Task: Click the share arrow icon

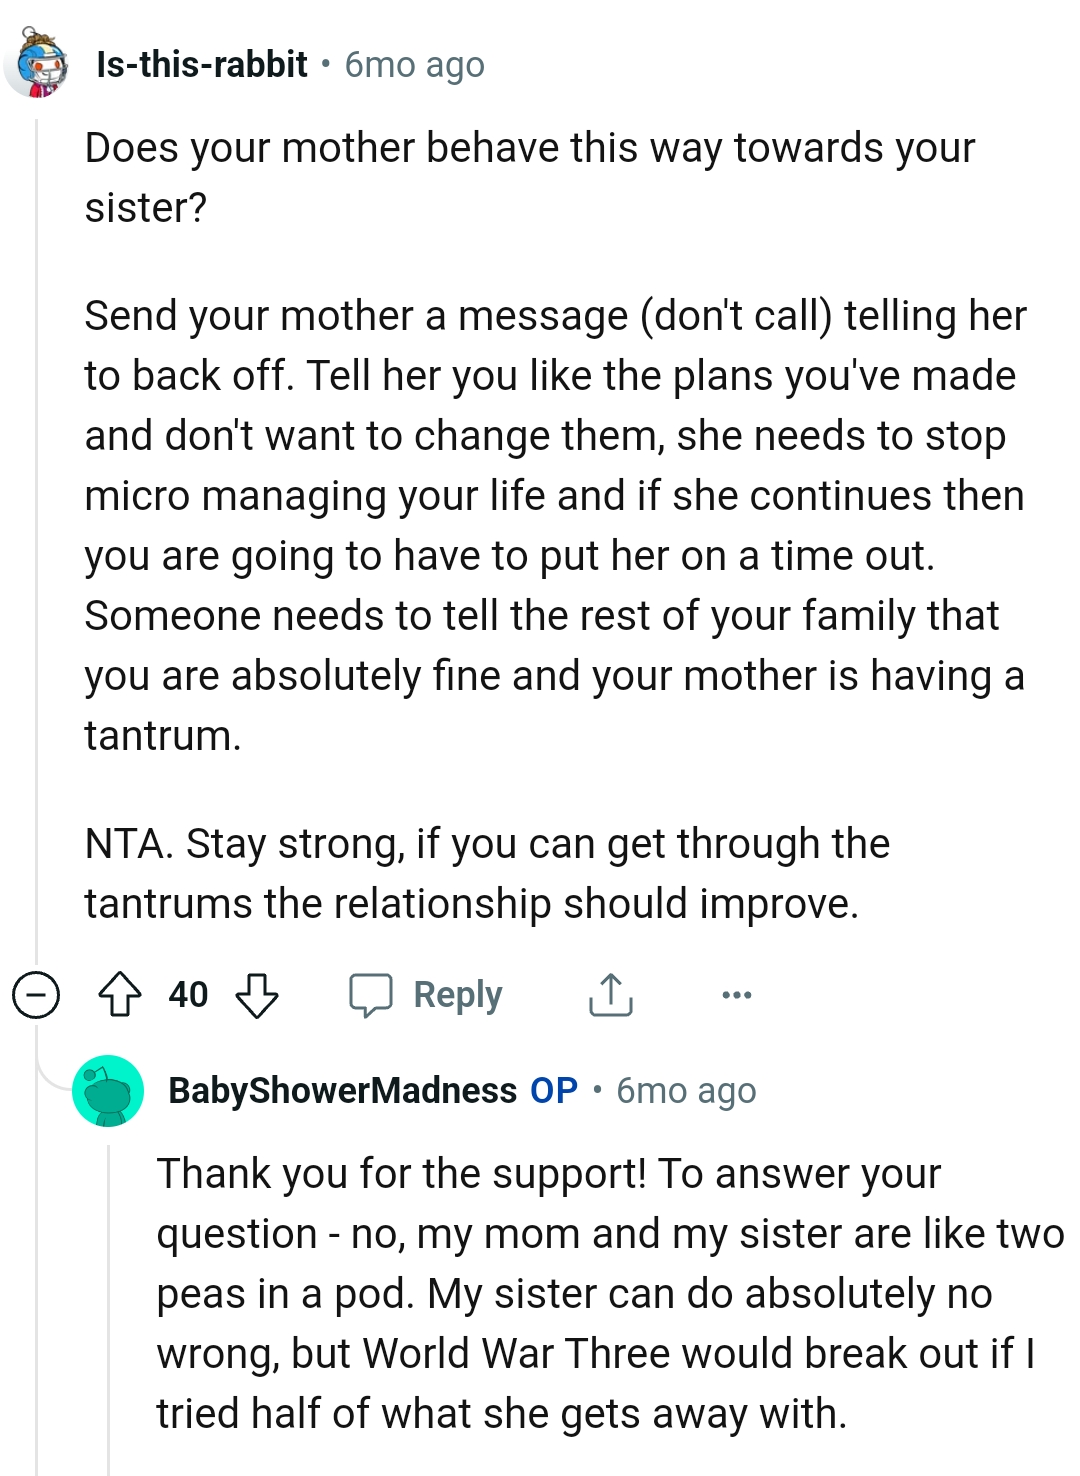Action: (x=611, y=994)
